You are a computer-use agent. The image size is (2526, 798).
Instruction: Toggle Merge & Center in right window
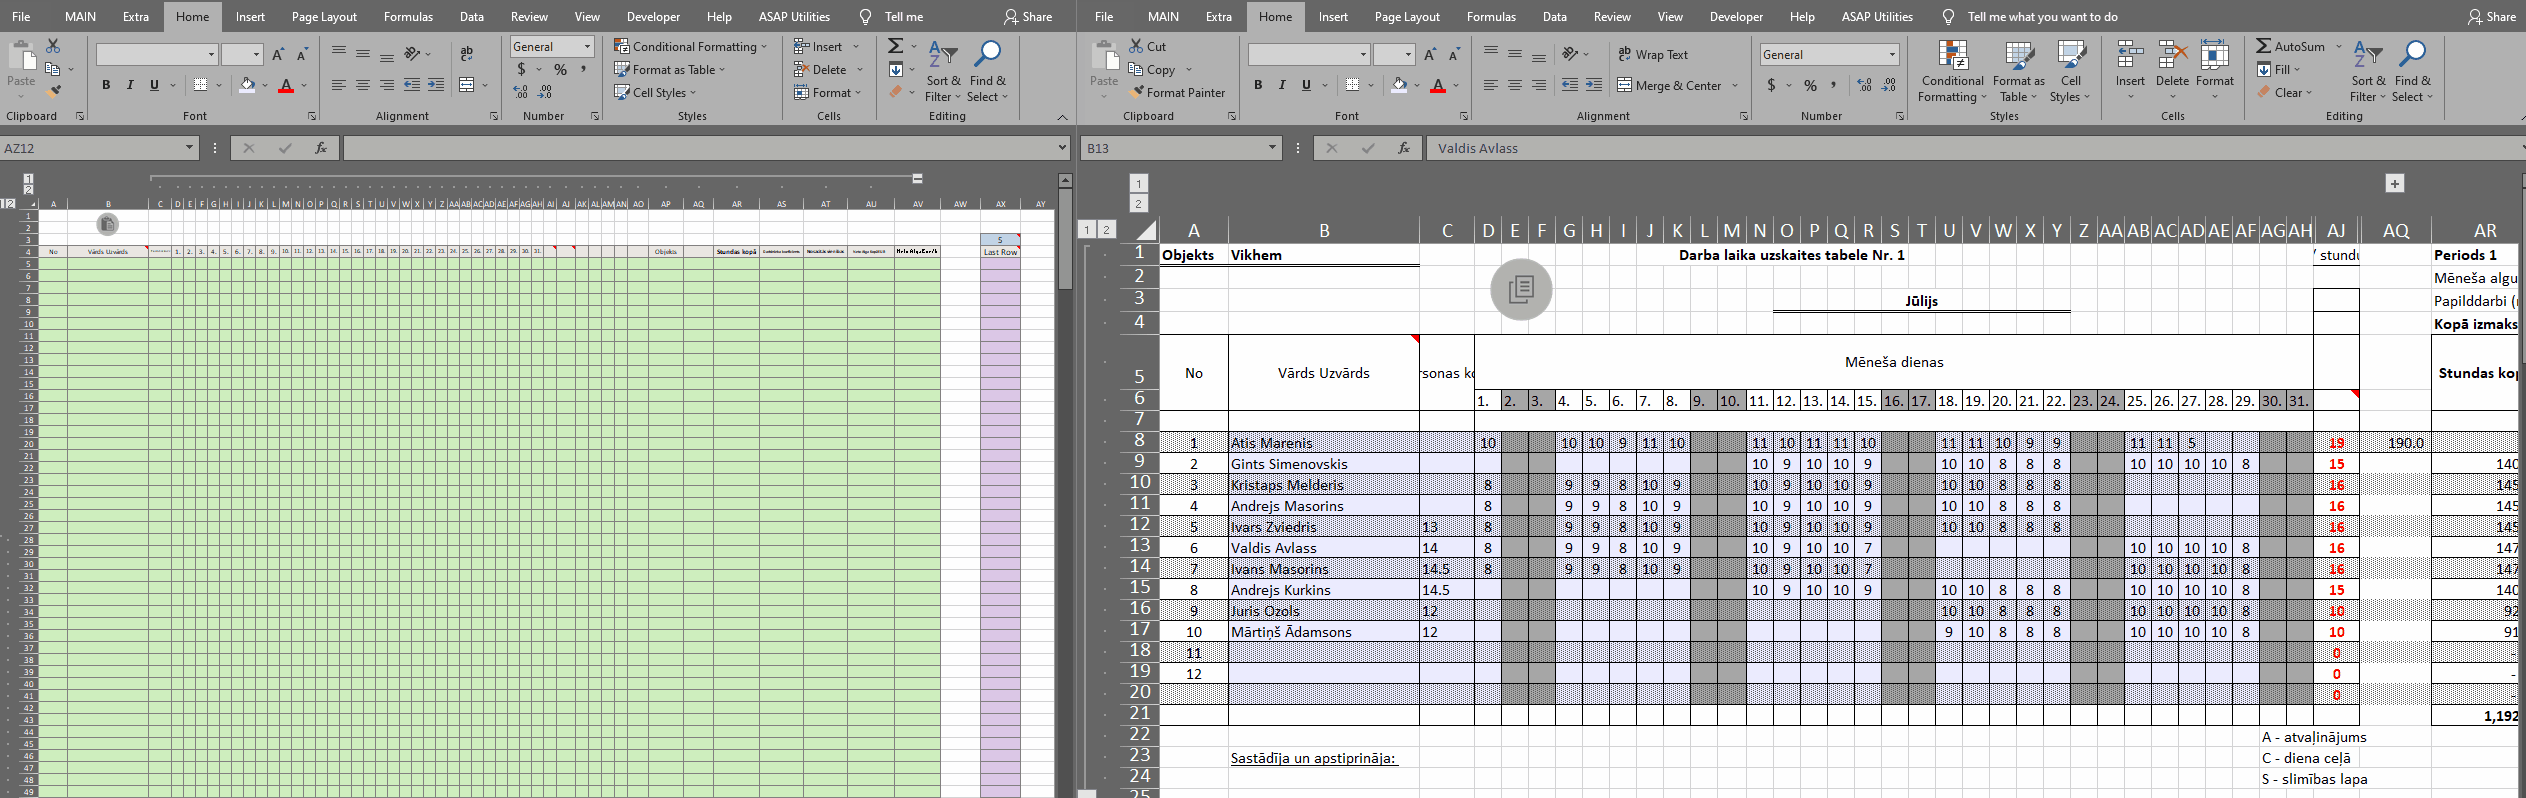(x=1669, y=85)
